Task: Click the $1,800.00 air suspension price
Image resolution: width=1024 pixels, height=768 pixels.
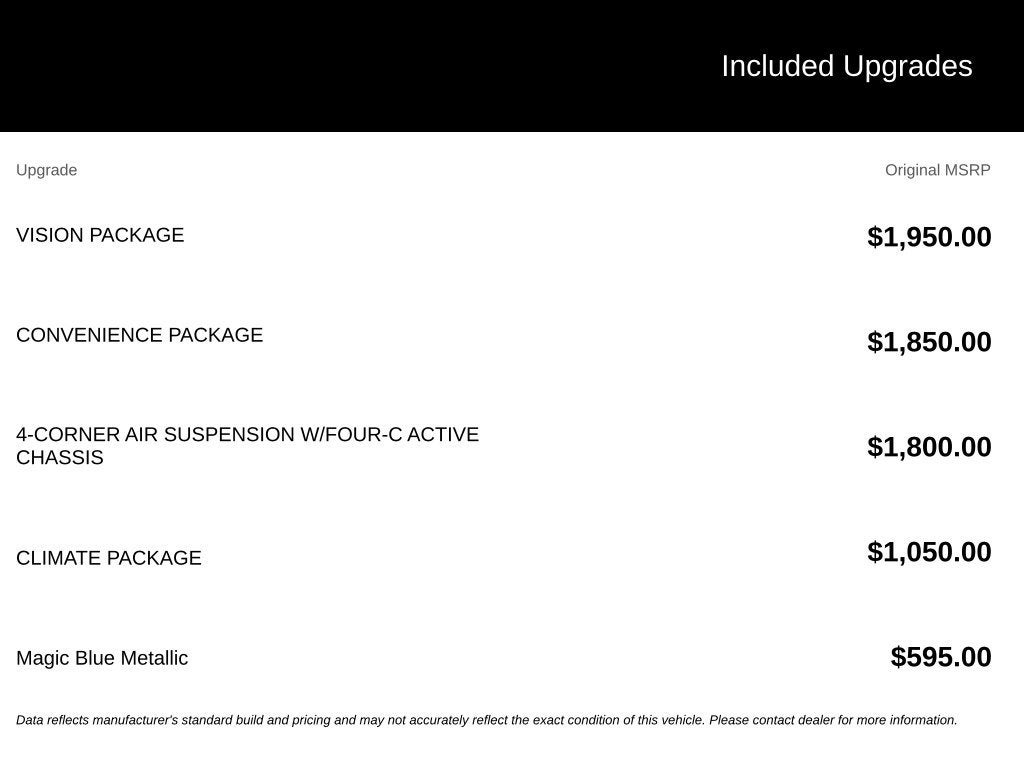Action: 929,447
